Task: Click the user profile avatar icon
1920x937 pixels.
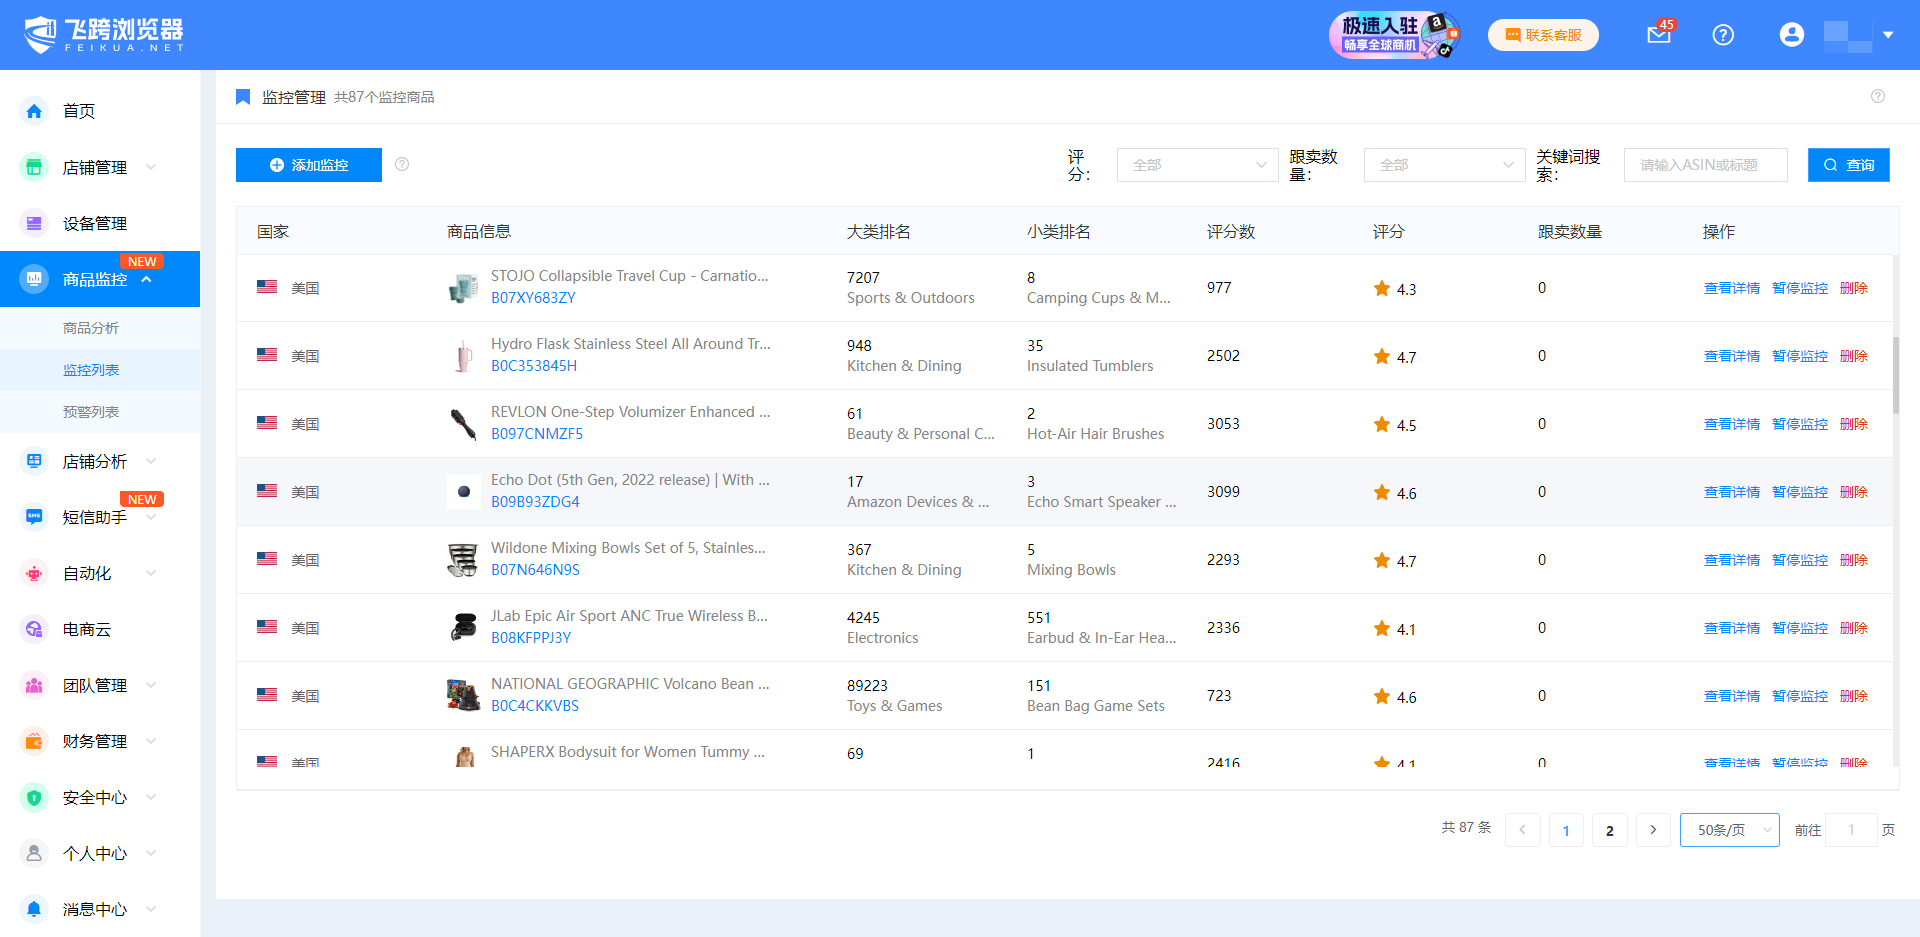Action: pyautogui.click(x=1791, y=35)
